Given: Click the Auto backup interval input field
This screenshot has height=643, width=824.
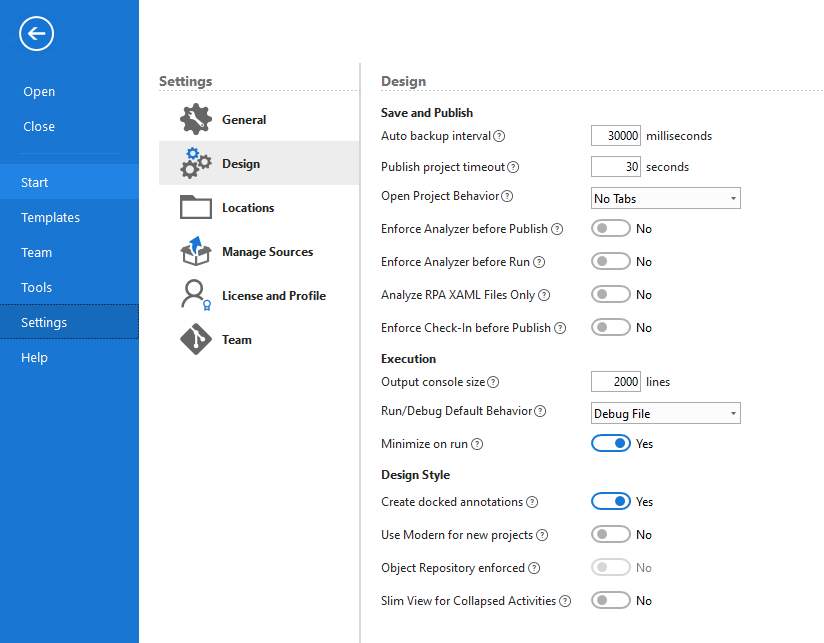Looking at the screenshot, I should tap(615, 136).
